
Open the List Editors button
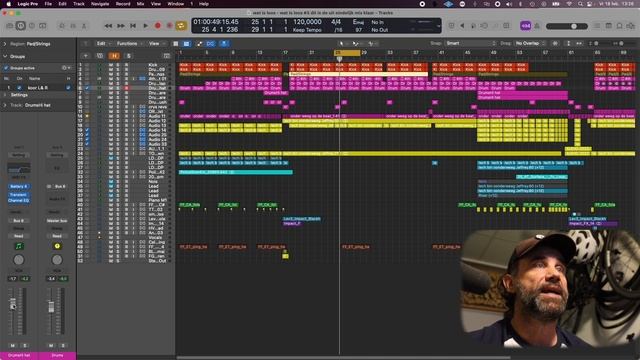pyautogui.click(x=598, y=26)
